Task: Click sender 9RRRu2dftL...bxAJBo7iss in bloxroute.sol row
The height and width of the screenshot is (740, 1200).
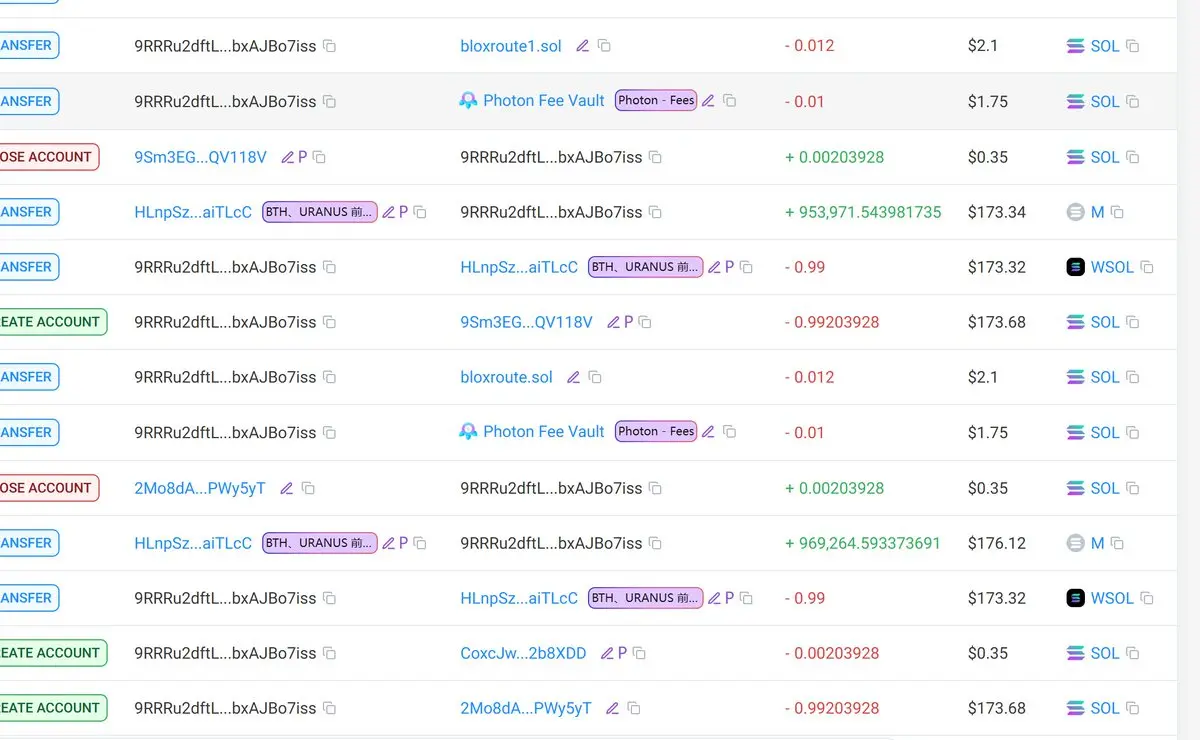Action: point(225,377)
